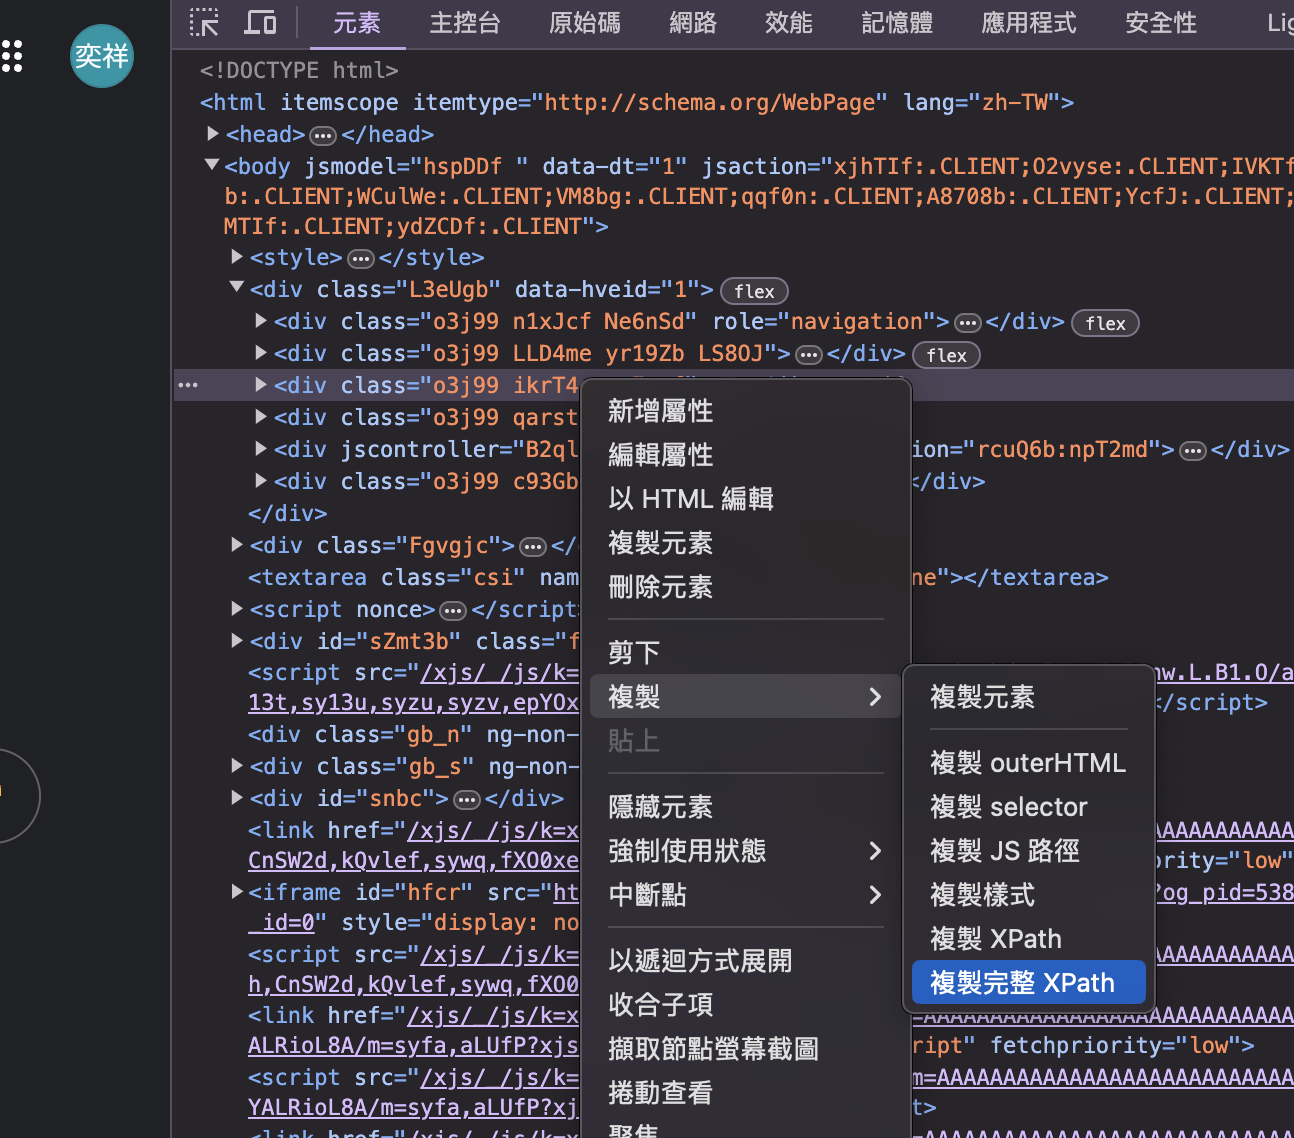Toggle flex badge on the navigation div
Screen dimensions: 1294x1138
(x=1105, y=323)
